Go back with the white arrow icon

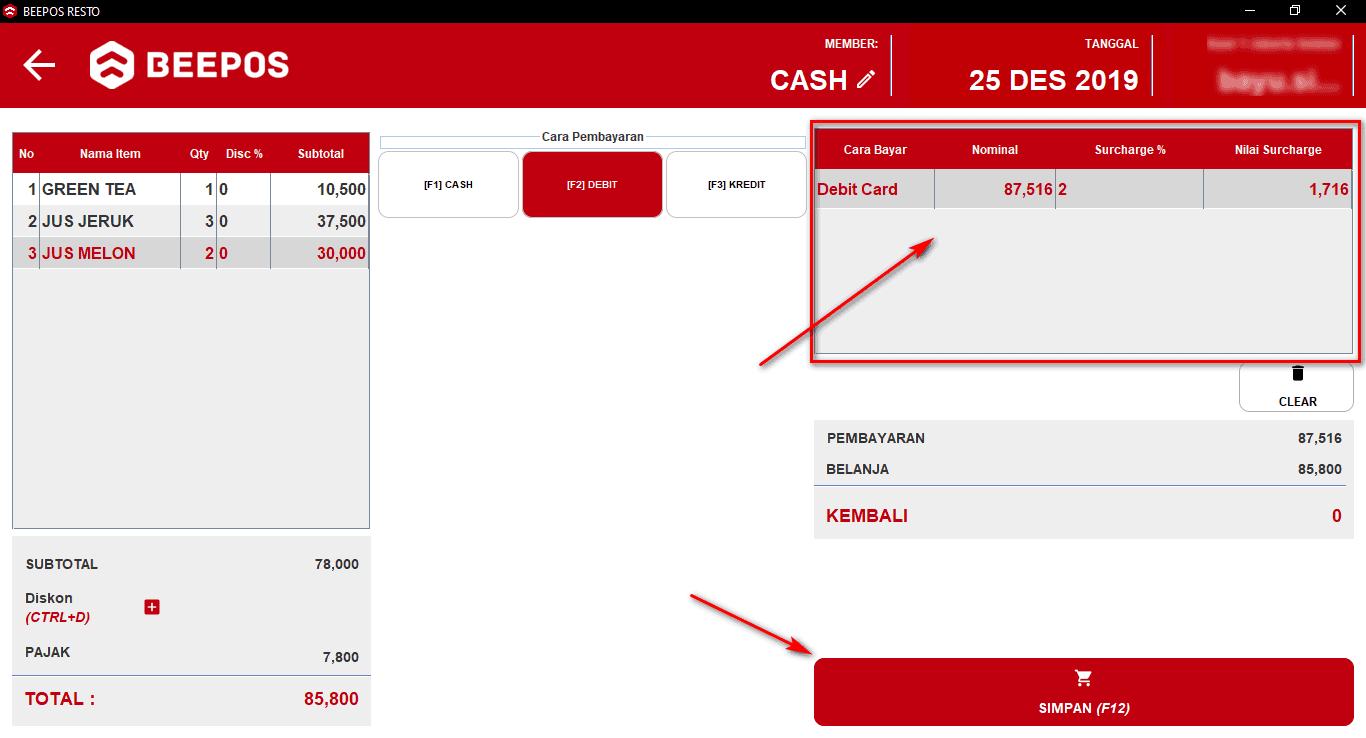click(x=39, y=66)
